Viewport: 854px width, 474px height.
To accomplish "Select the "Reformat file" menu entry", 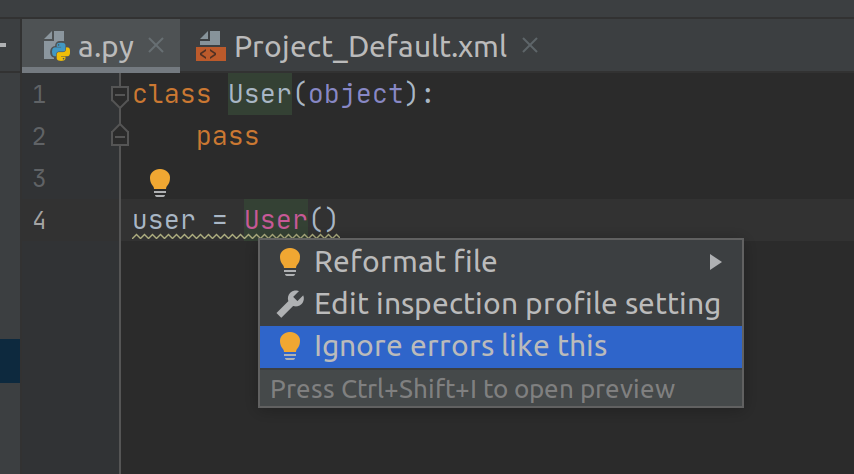I will click(405, 262).
